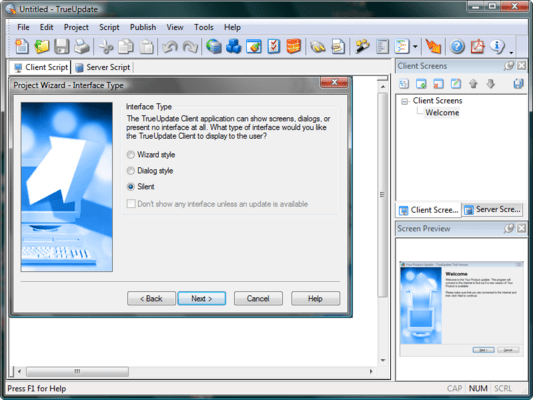Click the Print toolbar icon
The width and height of the screenshot is (533, 400).
point(82,47)
